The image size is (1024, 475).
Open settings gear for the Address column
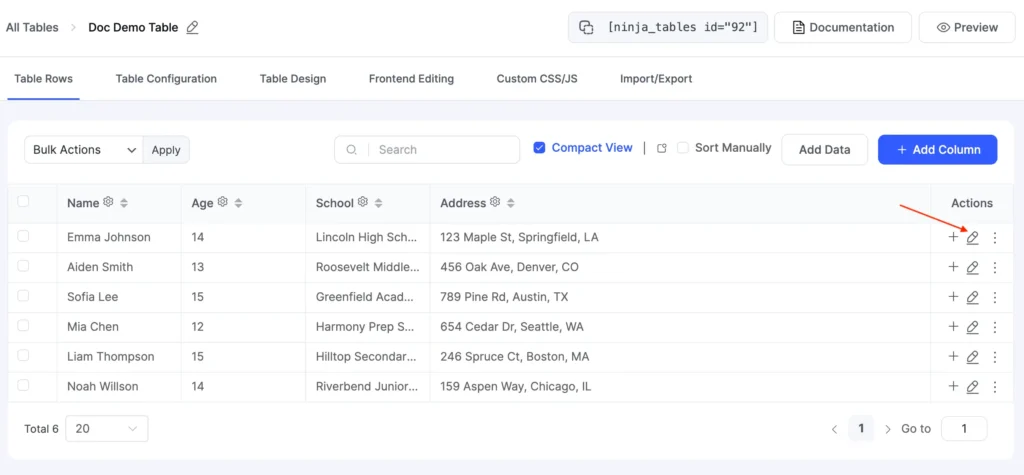point(495,202)
